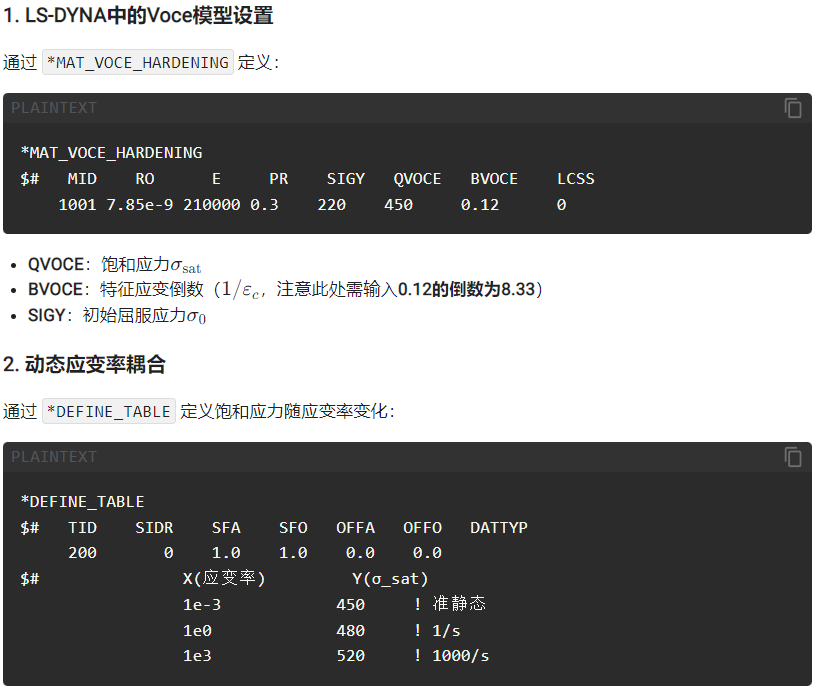Click the bullet label "BVOCE：特征应变倒数"
823x692 pixels.
pos(115,290)
